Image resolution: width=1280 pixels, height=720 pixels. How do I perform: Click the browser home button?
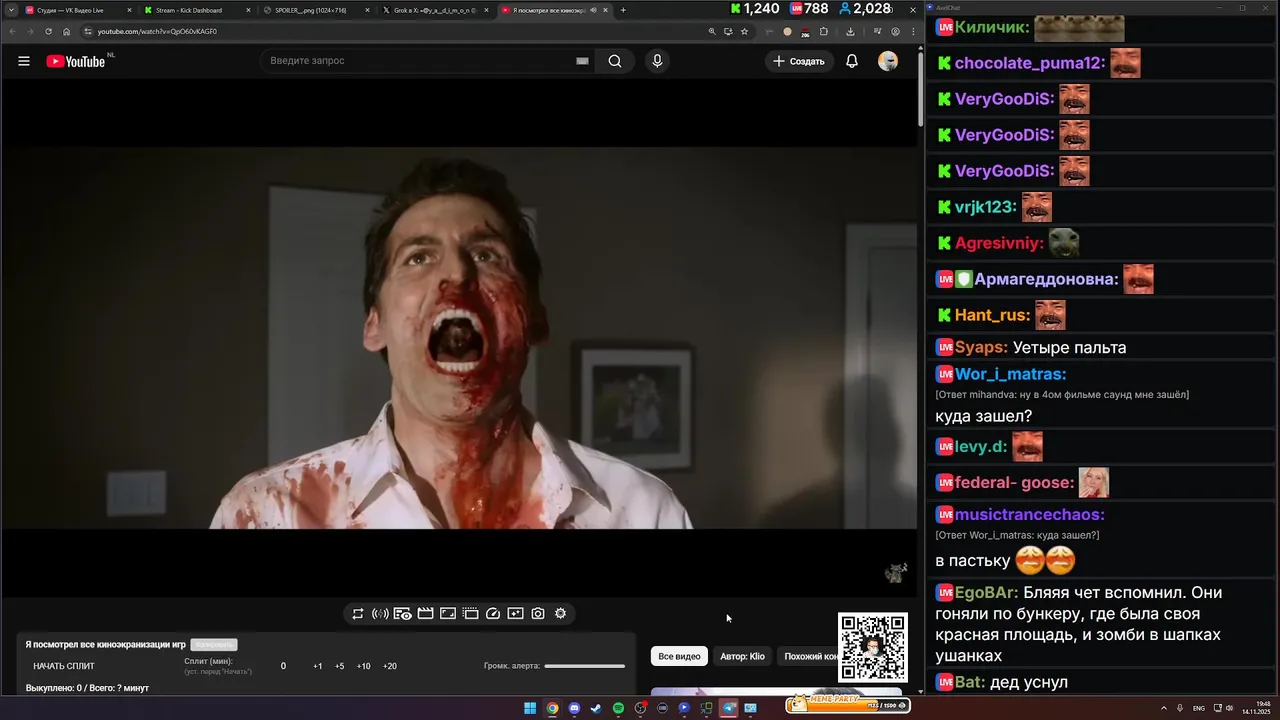67,31
